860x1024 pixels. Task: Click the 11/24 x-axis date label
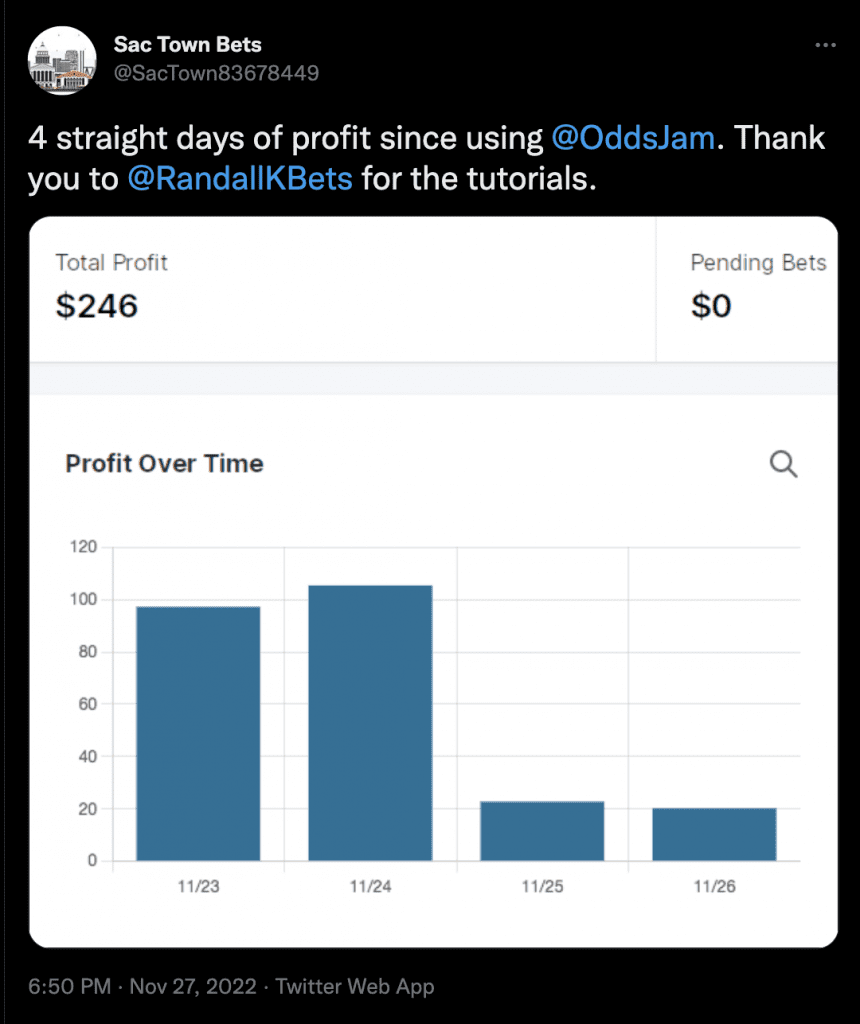tap(370, 886)
